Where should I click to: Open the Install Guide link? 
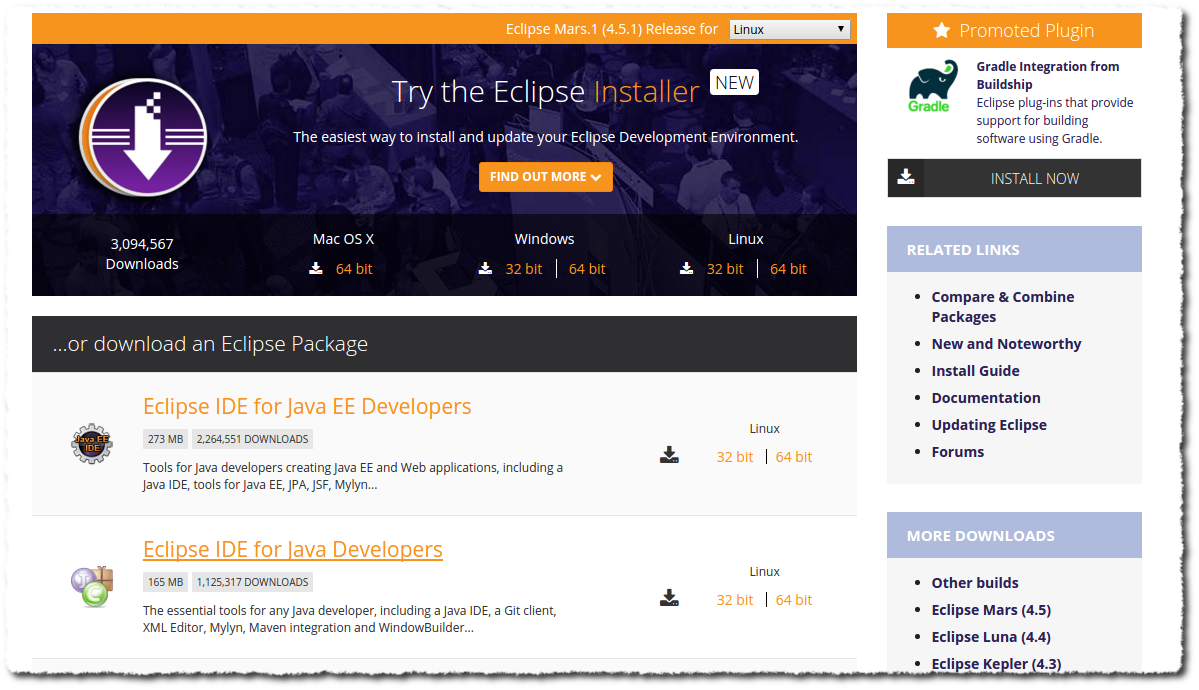975,371
